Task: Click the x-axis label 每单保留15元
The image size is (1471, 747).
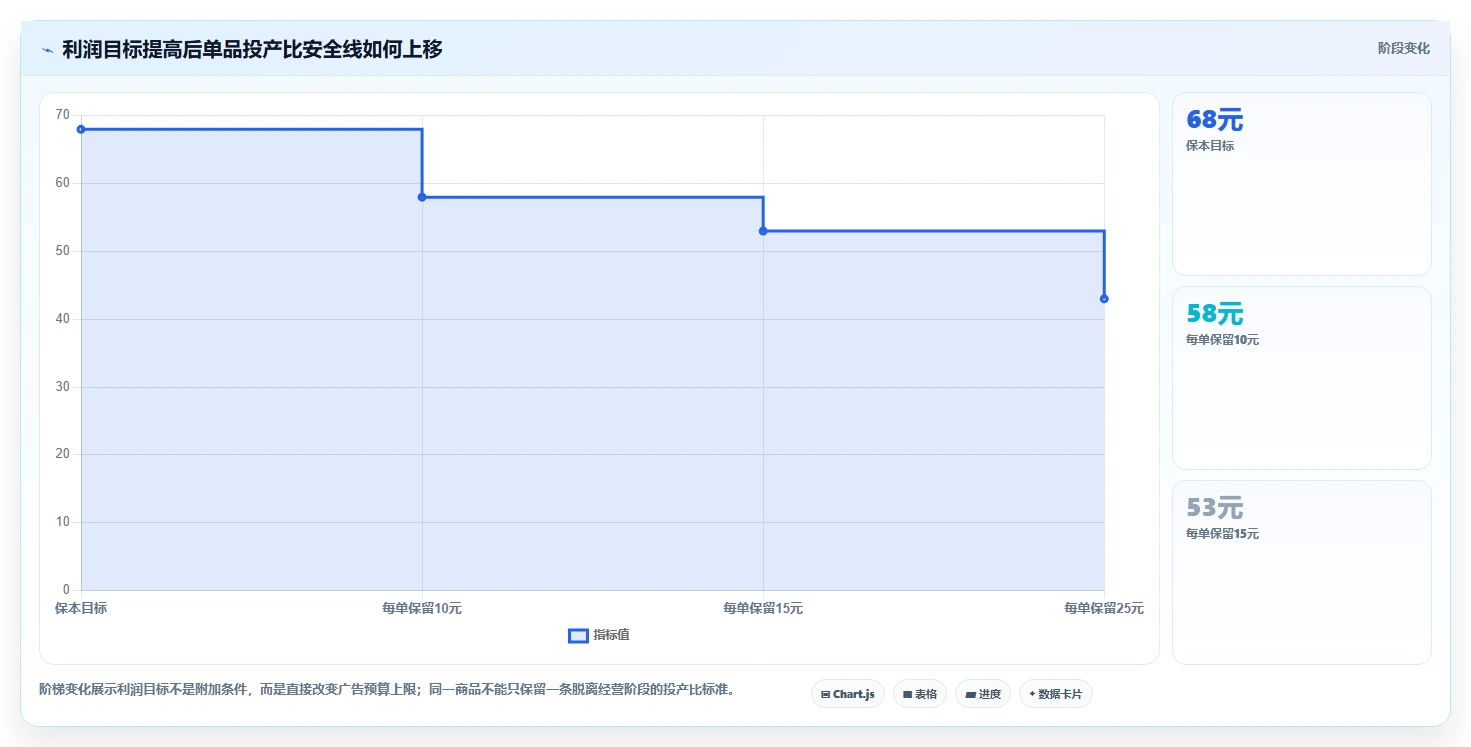Action: coord(763,608)
